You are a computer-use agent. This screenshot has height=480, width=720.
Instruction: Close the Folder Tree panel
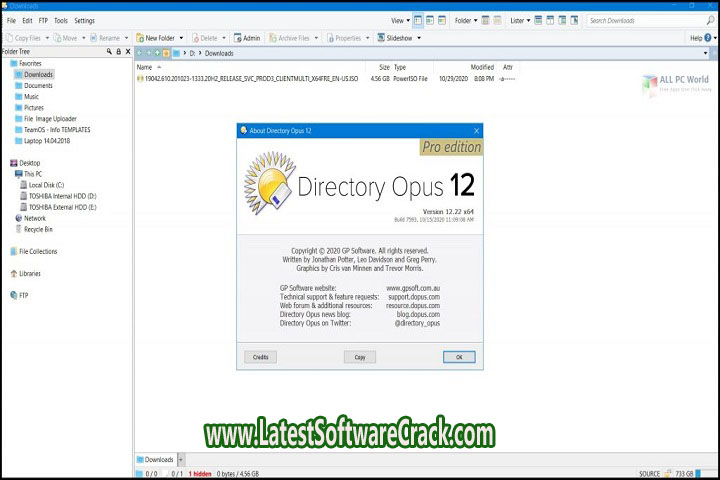coord(127,51)
